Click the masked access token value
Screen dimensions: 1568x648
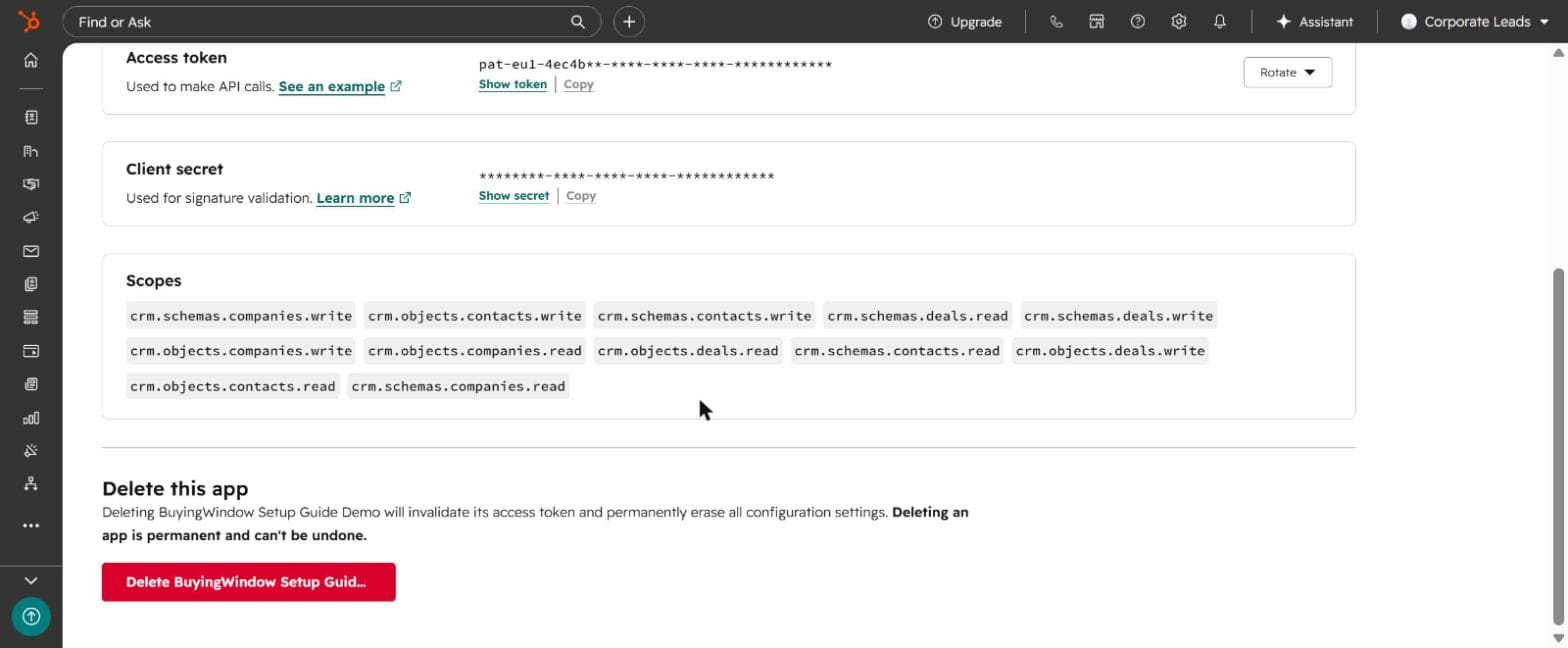pyautogui.click(x=655, y=64)
